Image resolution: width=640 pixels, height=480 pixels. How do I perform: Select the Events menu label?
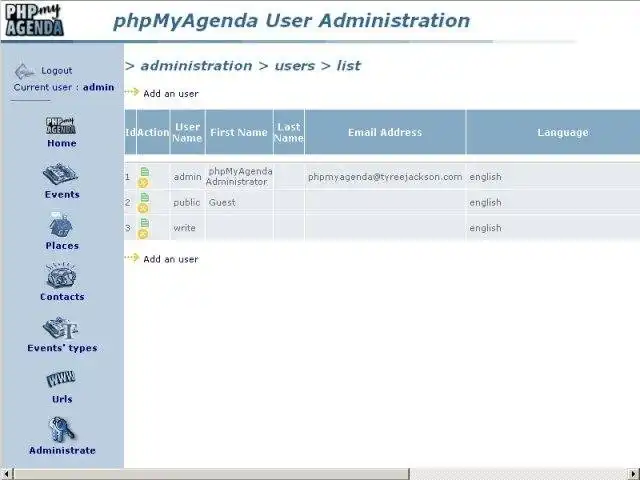[x=62, y=194]
